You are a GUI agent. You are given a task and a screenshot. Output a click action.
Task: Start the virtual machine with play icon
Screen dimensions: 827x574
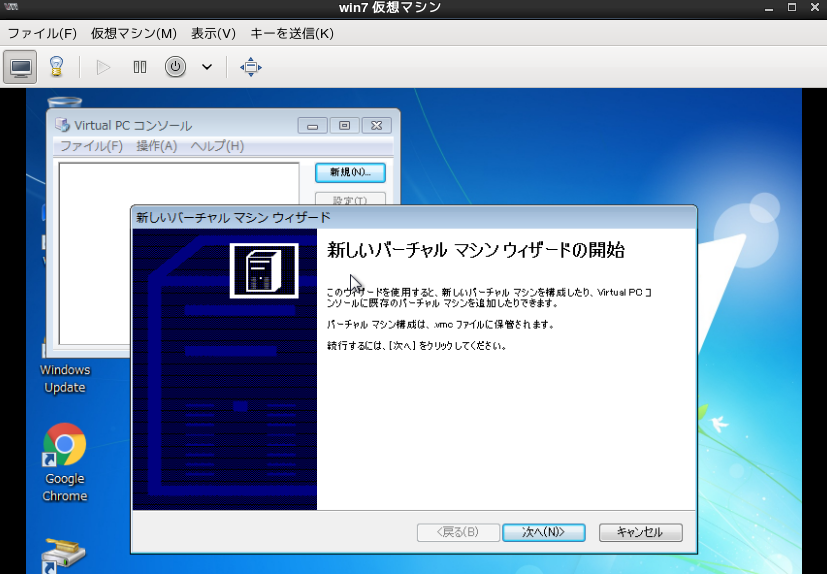click(x=103, y=67)
